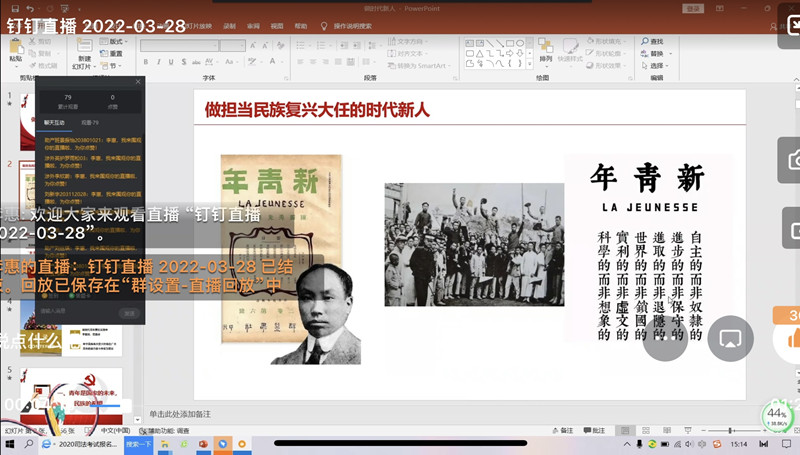The width and height of the screenshot is (800, 455).
Task: Open Change Case (Aa) dropdown
Action: click(231, 62)
